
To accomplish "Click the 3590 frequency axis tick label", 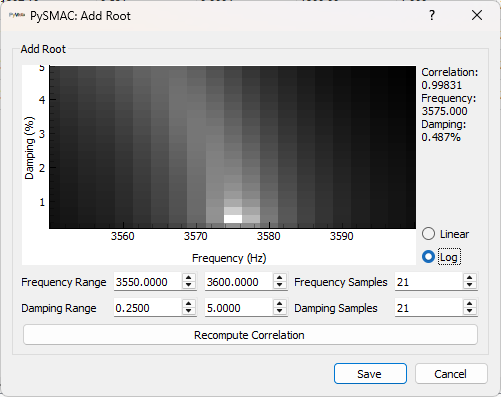I will (341, 236).
